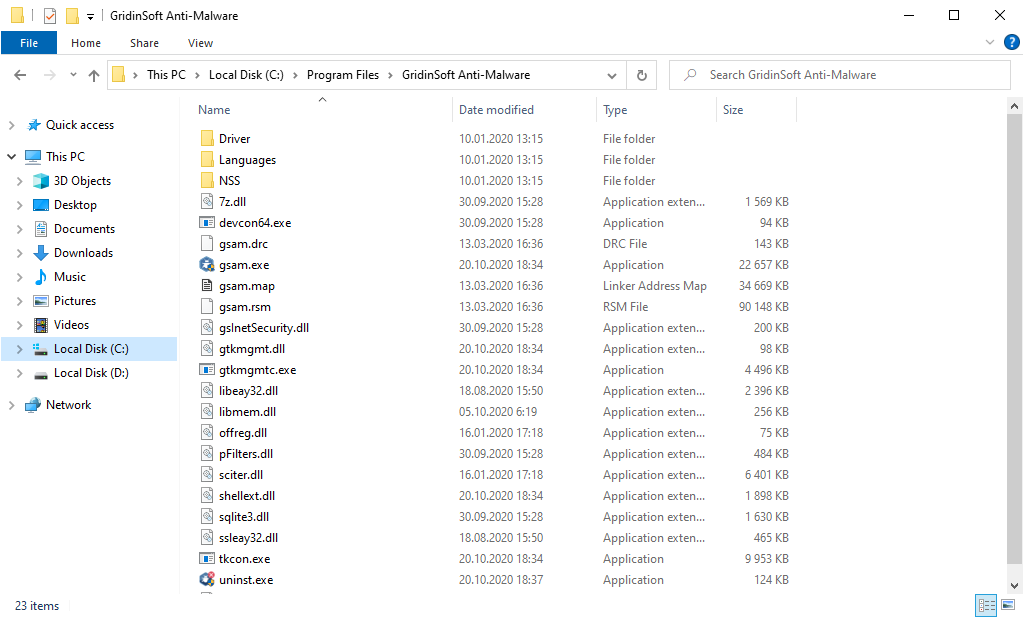Open the View ribbon tab
The image size is (1024, 618).
(x=200, y=43)
